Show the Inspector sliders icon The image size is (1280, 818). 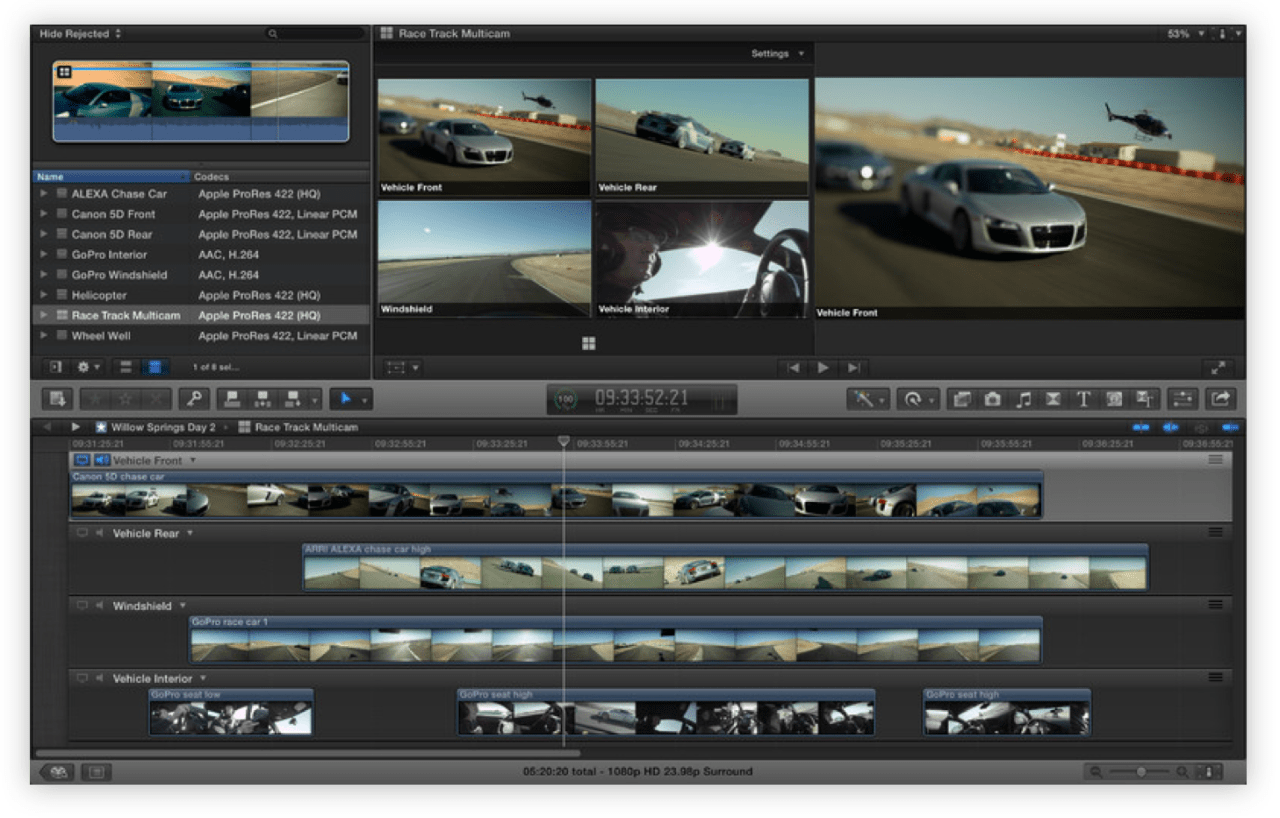(x=1183, y=399)
